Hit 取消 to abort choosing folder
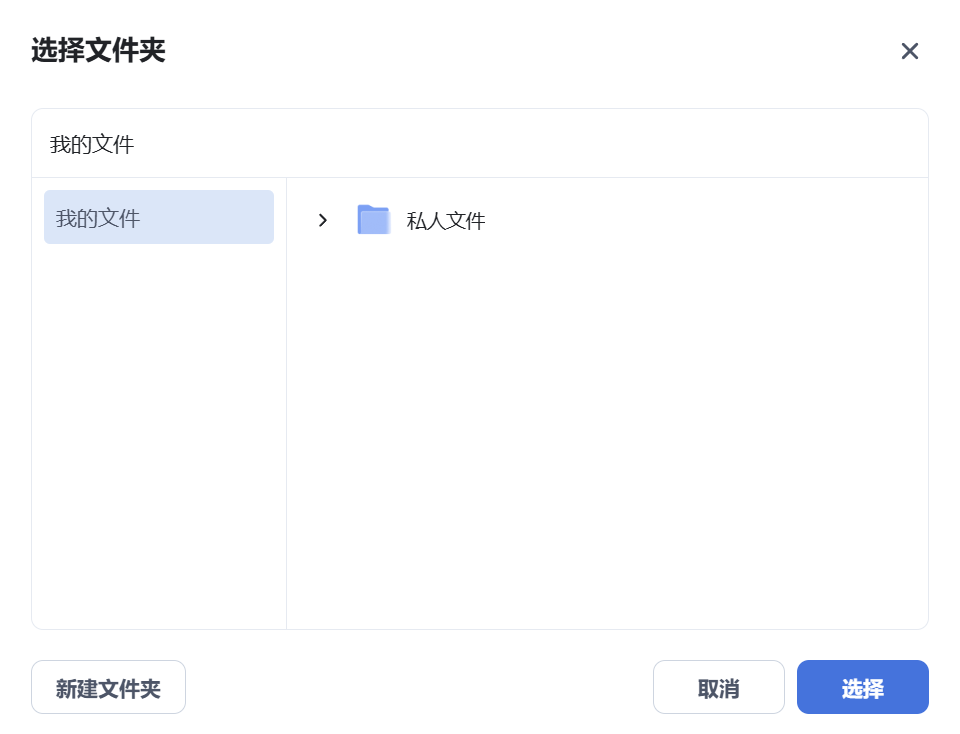Screen dimensions: 960x734 (718, 688)
